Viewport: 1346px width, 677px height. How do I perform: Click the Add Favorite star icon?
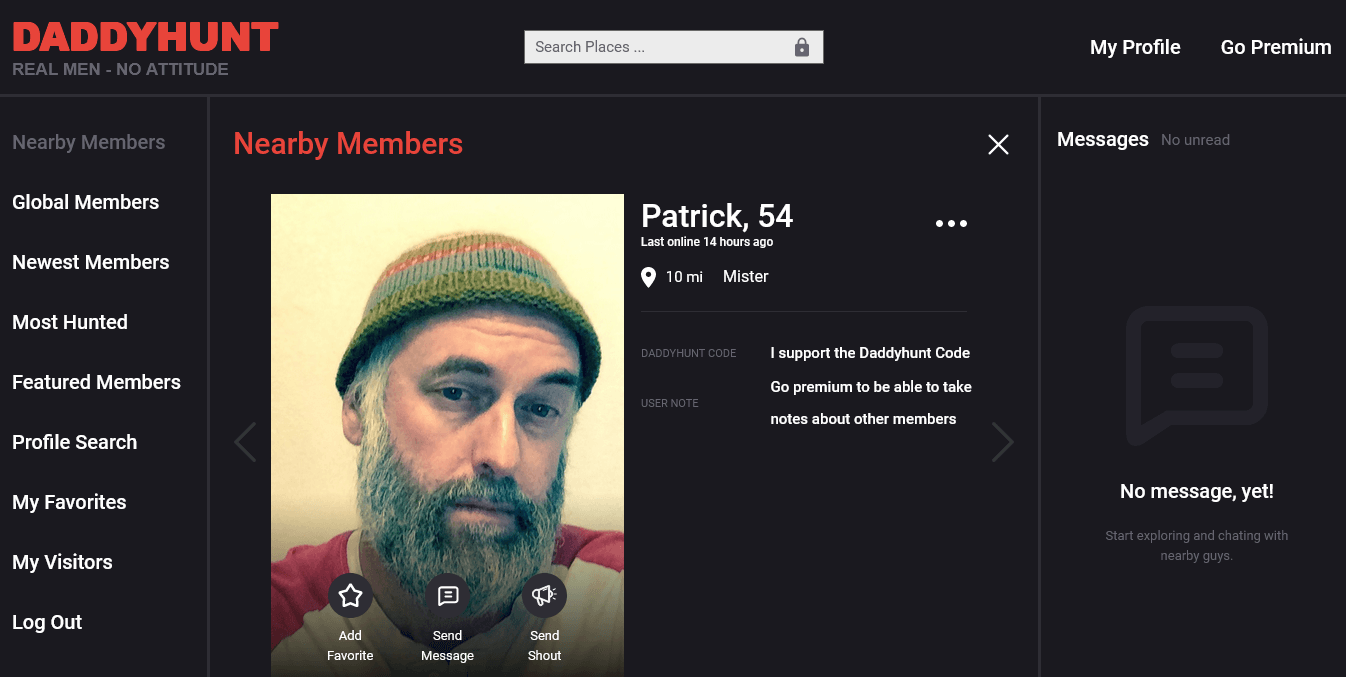(x=350, y=596)
